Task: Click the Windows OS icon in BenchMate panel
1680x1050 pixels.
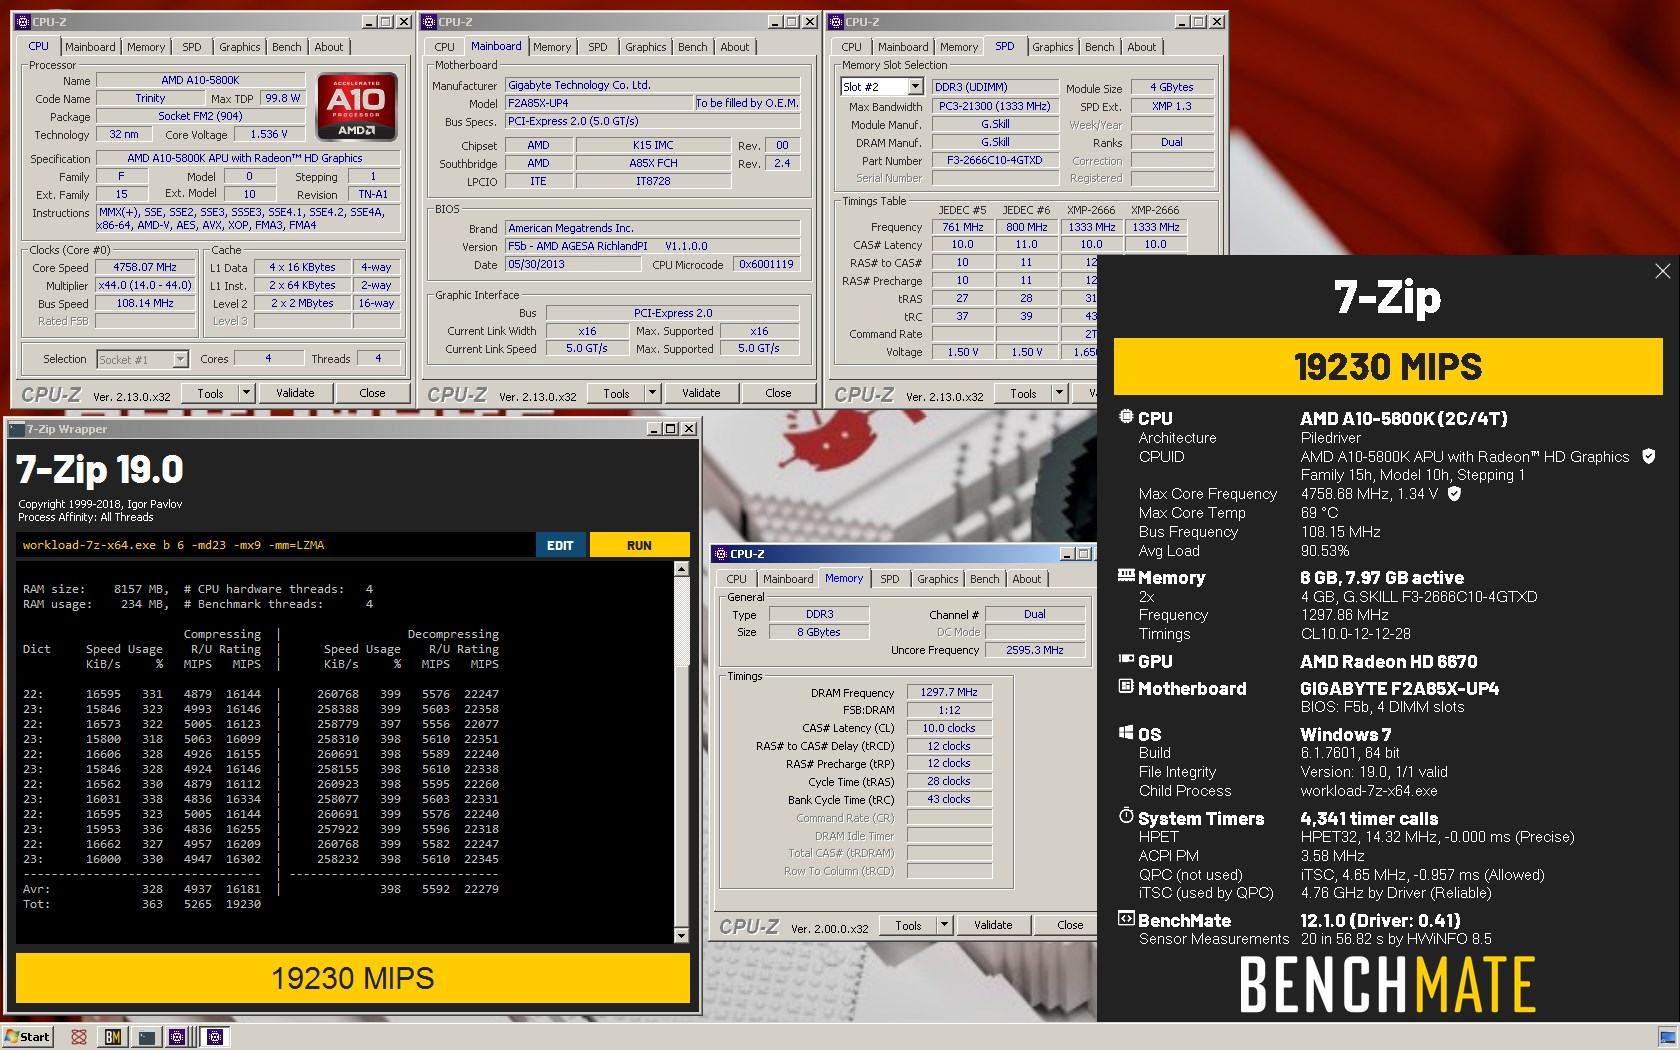Action: point(1126,733)
